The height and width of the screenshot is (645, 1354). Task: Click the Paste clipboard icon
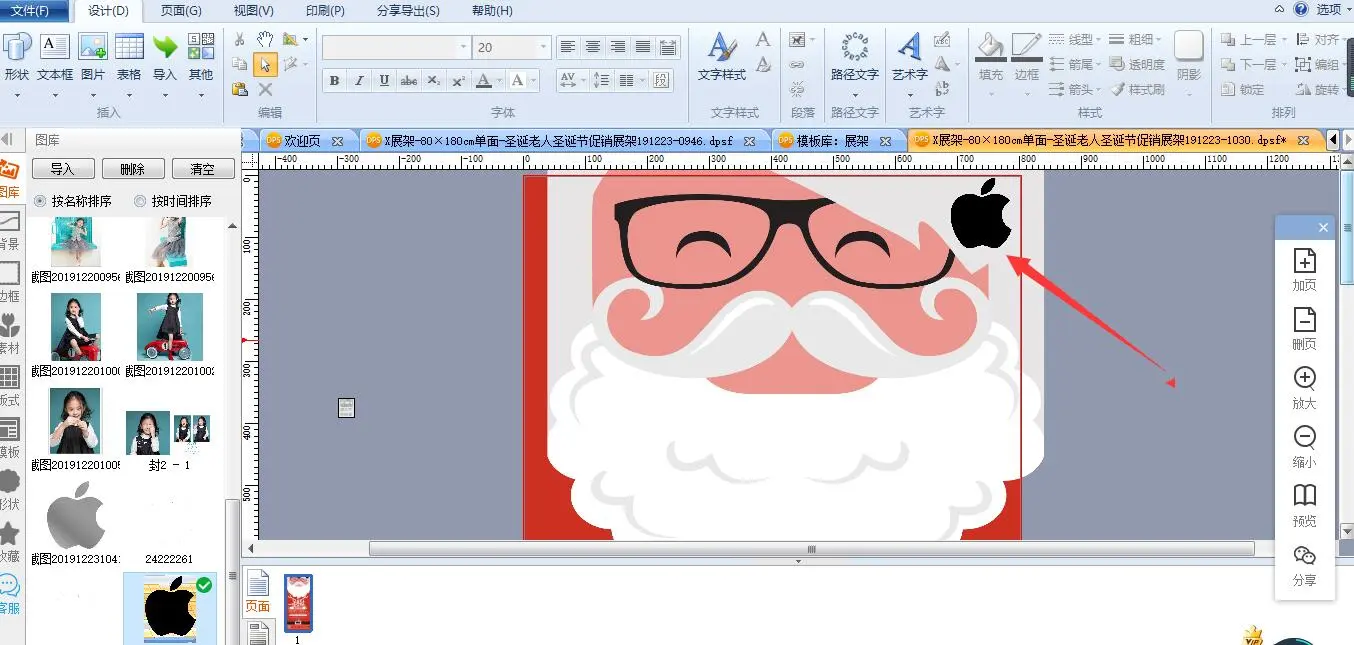(240, 89)
